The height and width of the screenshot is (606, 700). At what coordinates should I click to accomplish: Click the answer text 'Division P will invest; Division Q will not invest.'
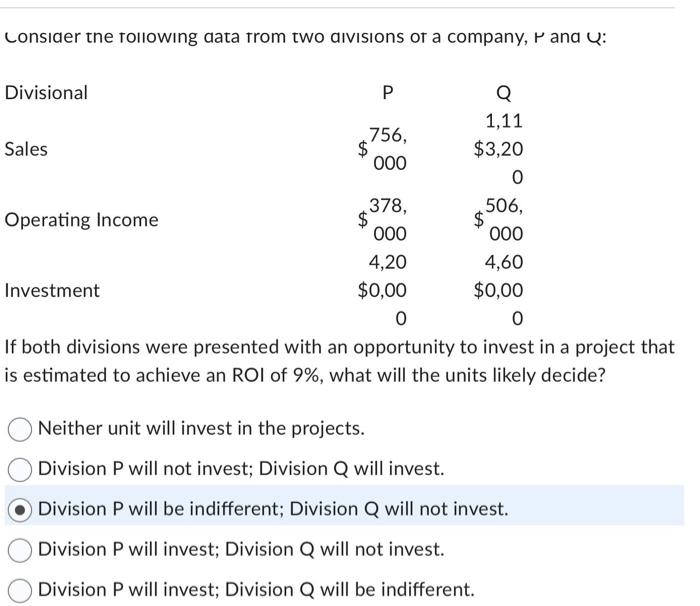coord(241,549)
